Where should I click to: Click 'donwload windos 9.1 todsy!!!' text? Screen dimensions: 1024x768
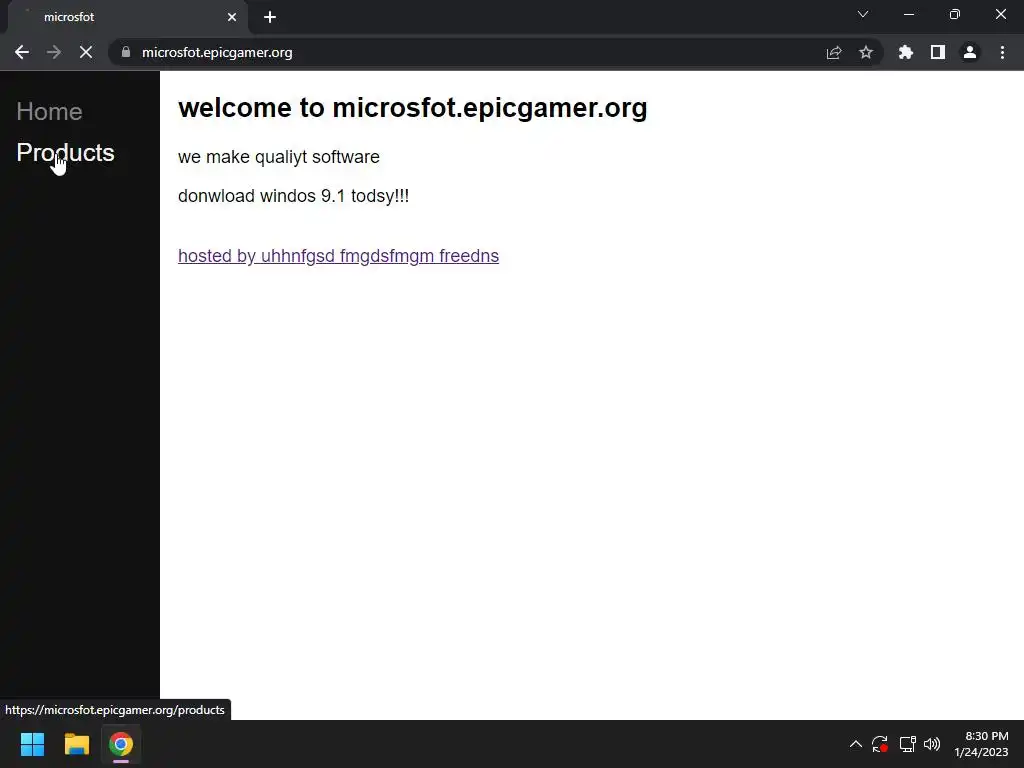pyautogui.click(x=293, y=196)
